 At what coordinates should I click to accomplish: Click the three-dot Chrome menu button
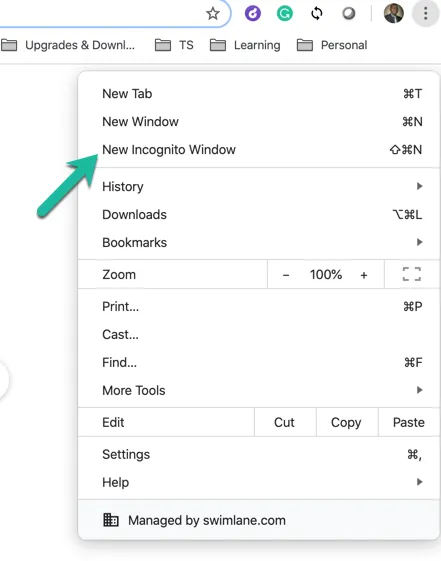[x=426, y=14]
